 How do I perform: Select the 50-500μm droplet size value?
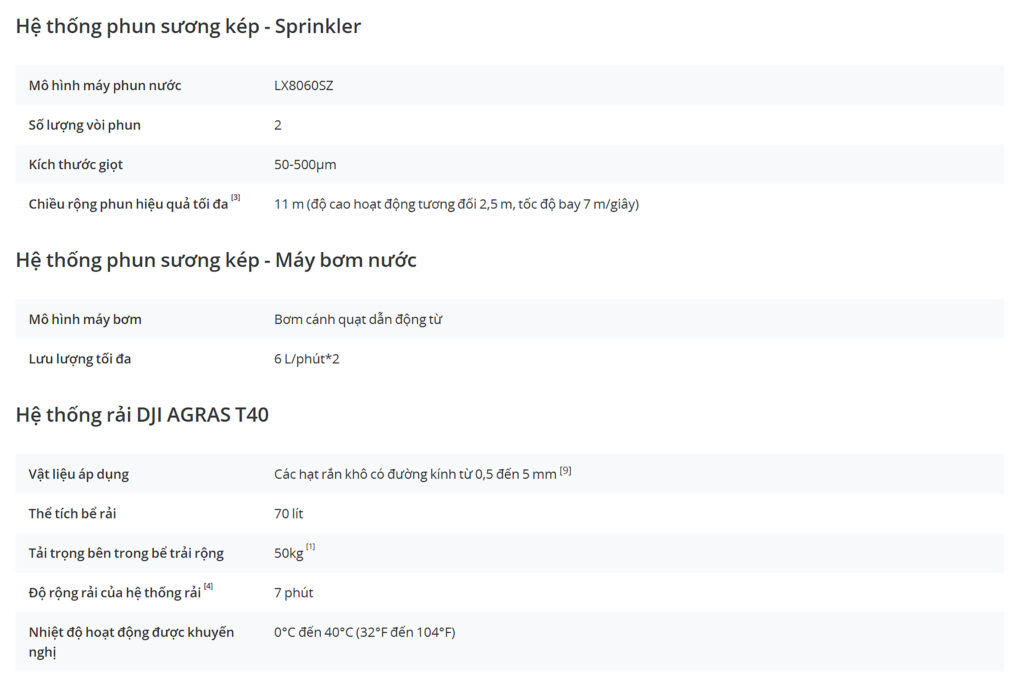click(305, 164)
